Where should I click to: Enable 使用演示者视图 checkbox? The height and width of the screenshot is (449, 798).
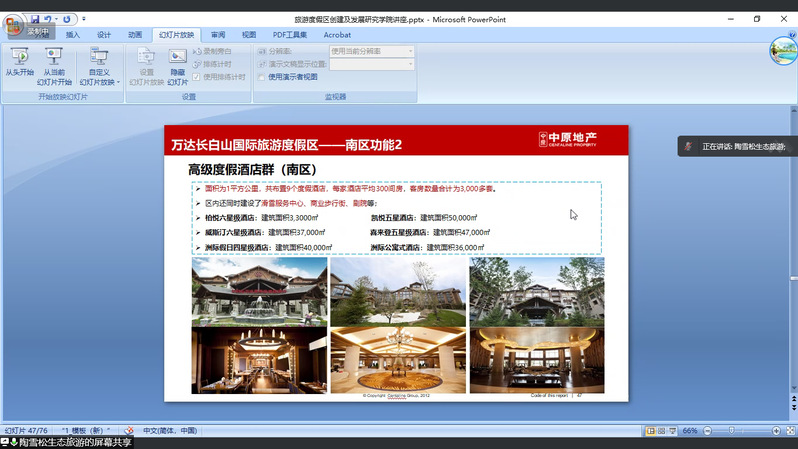(x=262, y=77)
